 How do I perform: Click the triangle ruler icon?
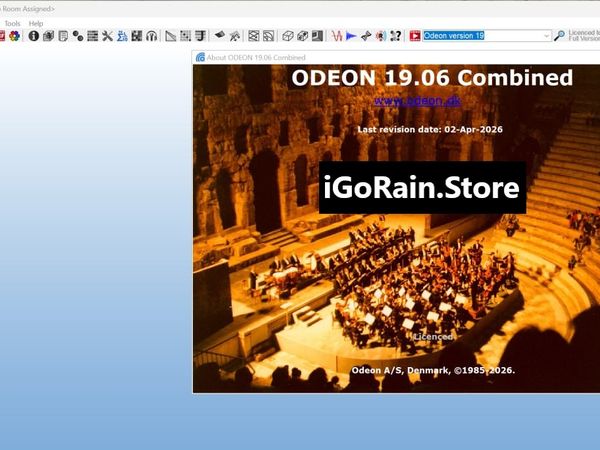(171, 36)
